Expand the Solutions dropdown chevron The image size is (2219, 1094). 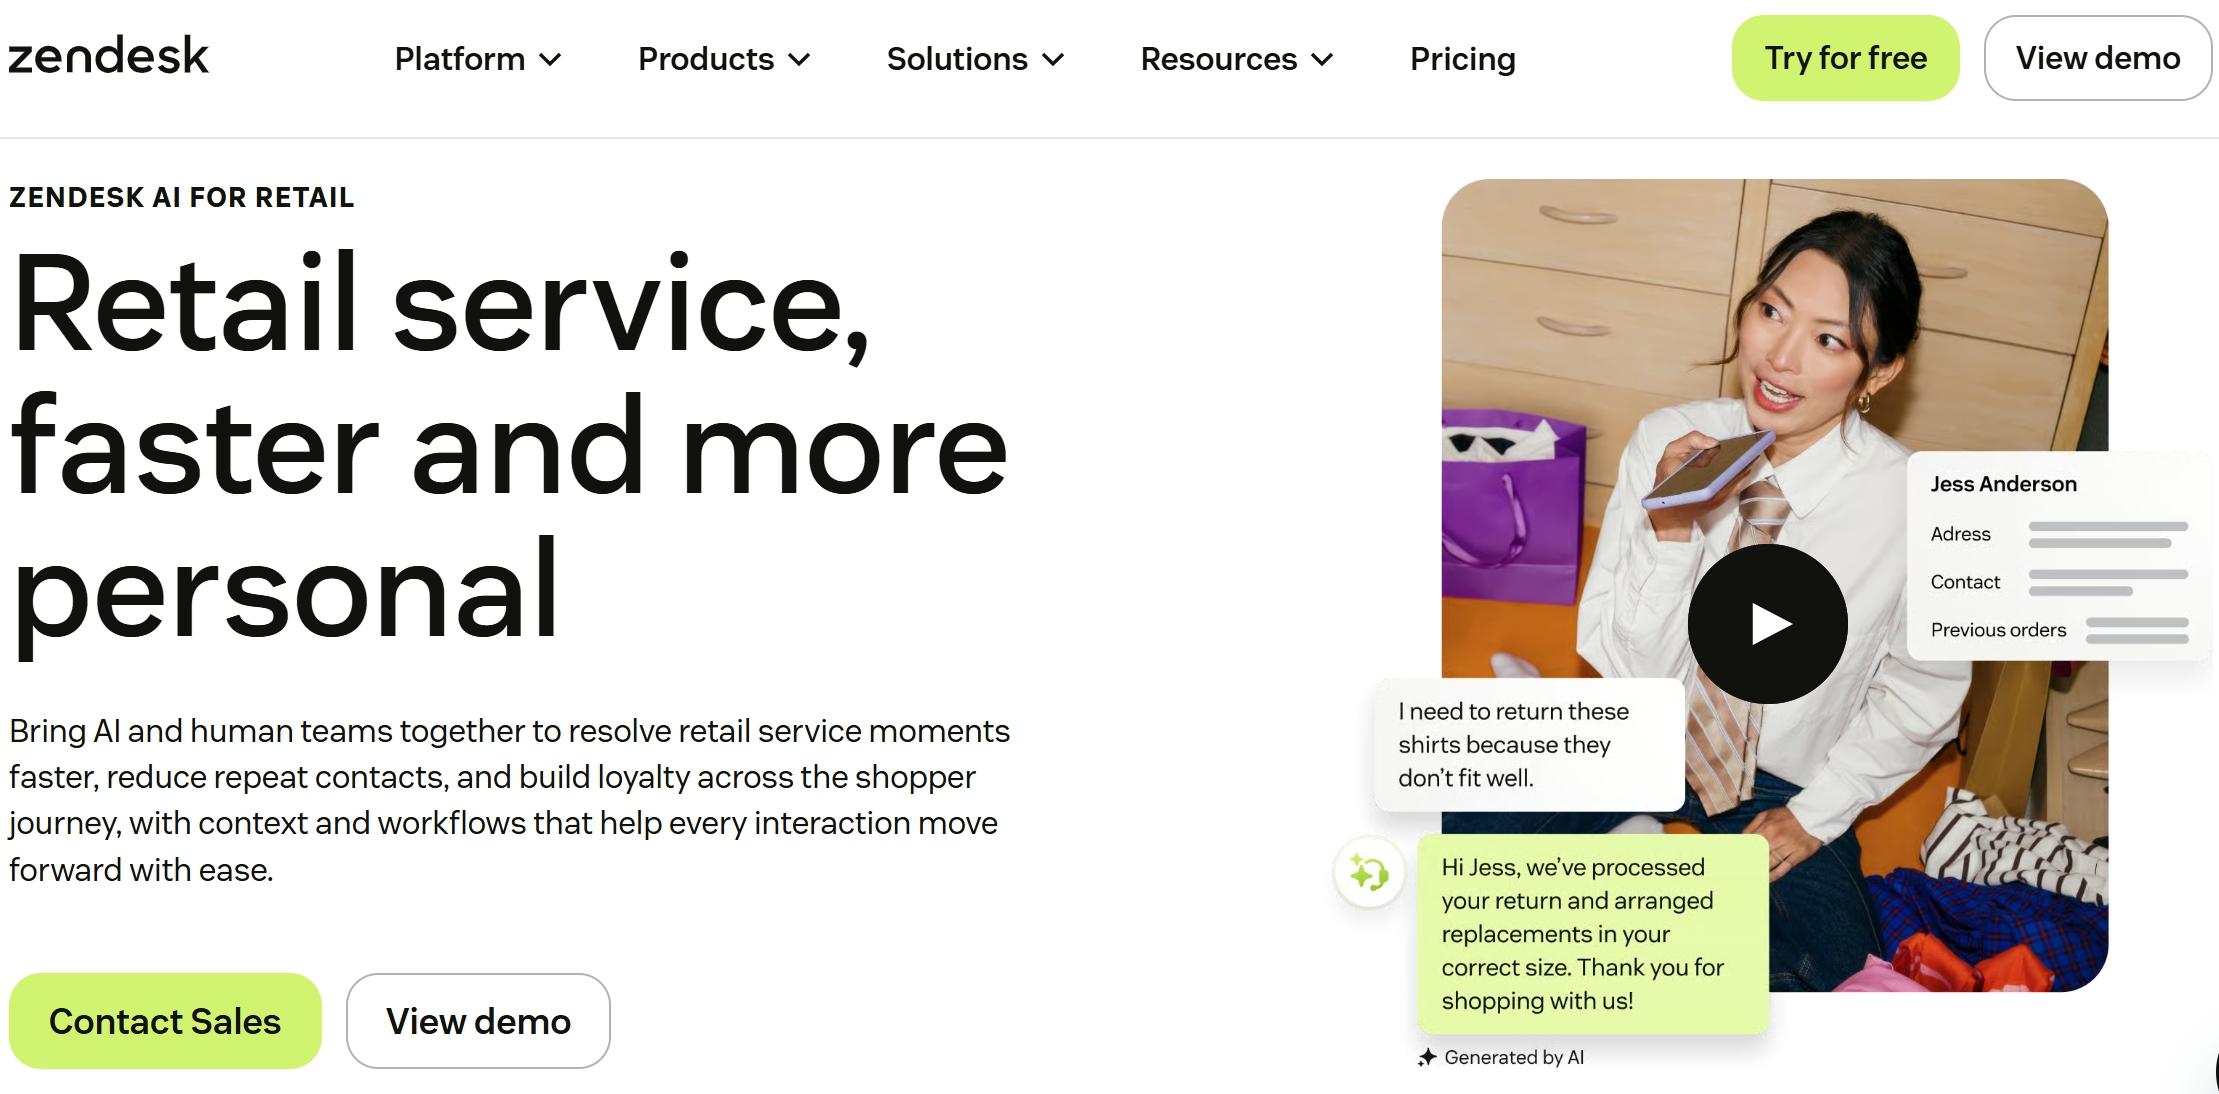tap(1053, 60)
